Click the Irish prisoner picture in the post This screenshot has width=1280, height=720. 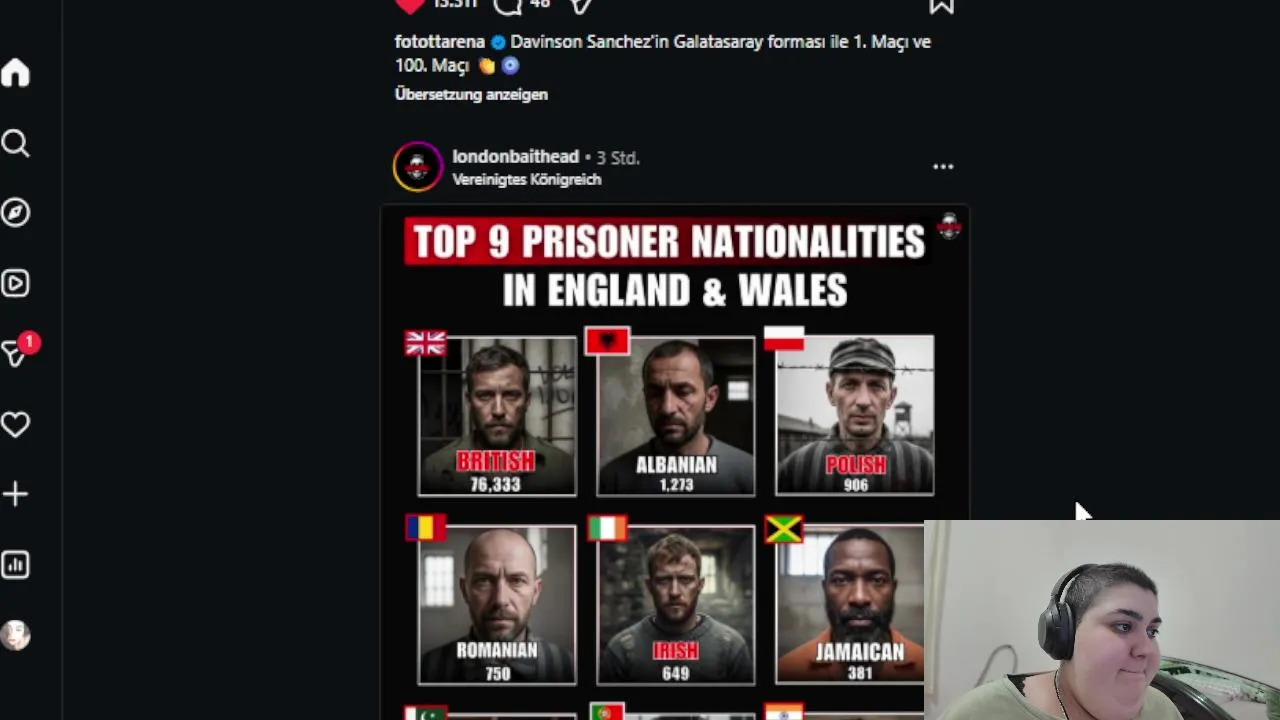point(675,604)
